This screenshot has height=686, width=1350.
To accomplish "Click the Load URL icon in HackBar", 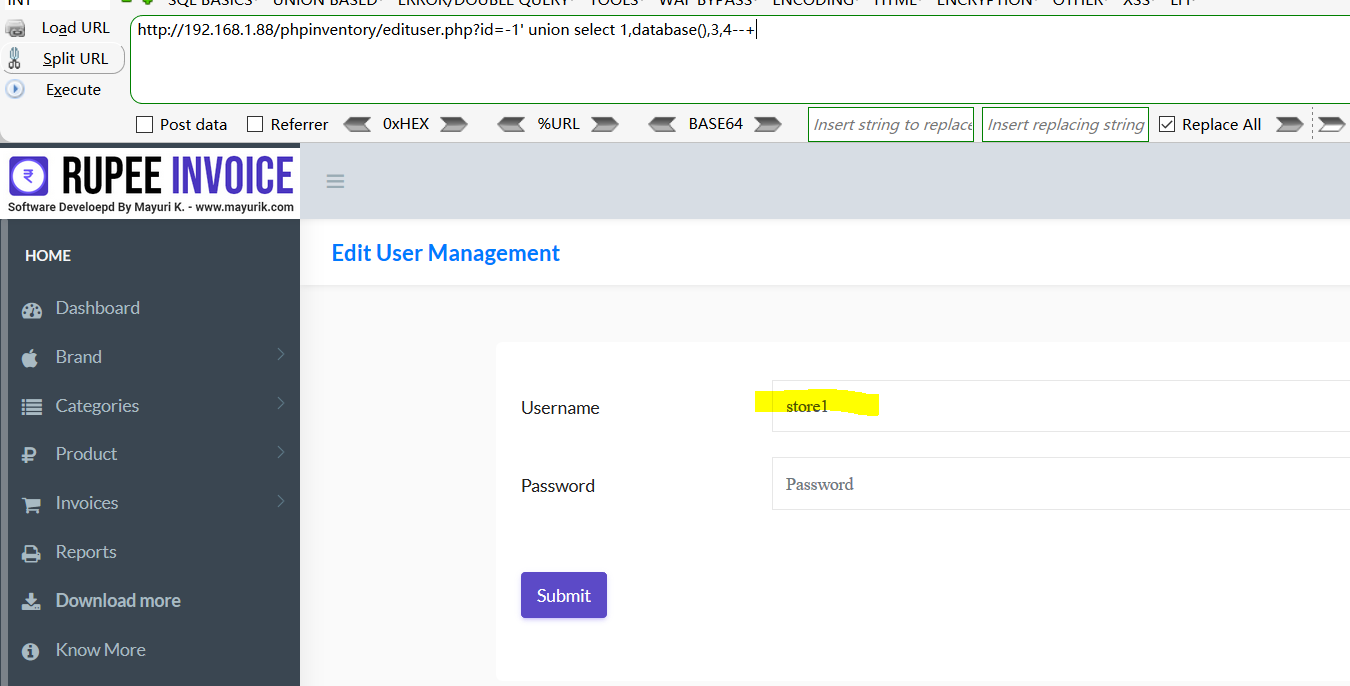I will [15, 28].
